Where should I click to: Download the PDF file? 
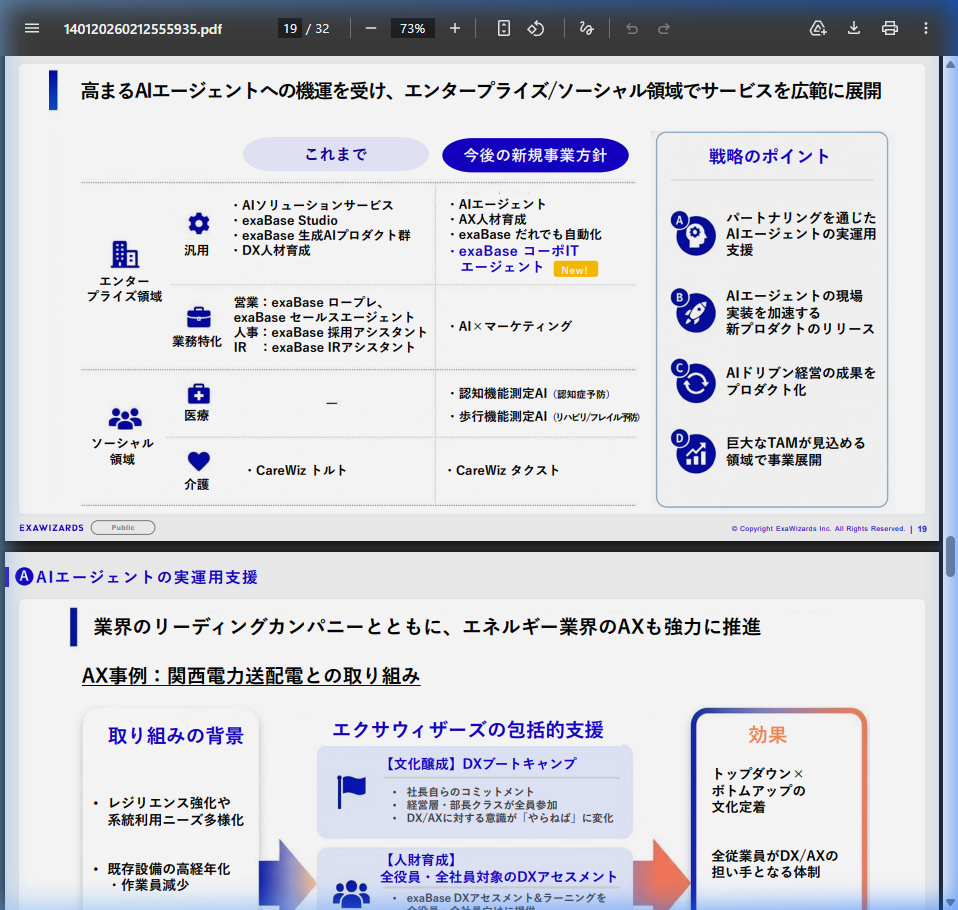pos(853,28)
